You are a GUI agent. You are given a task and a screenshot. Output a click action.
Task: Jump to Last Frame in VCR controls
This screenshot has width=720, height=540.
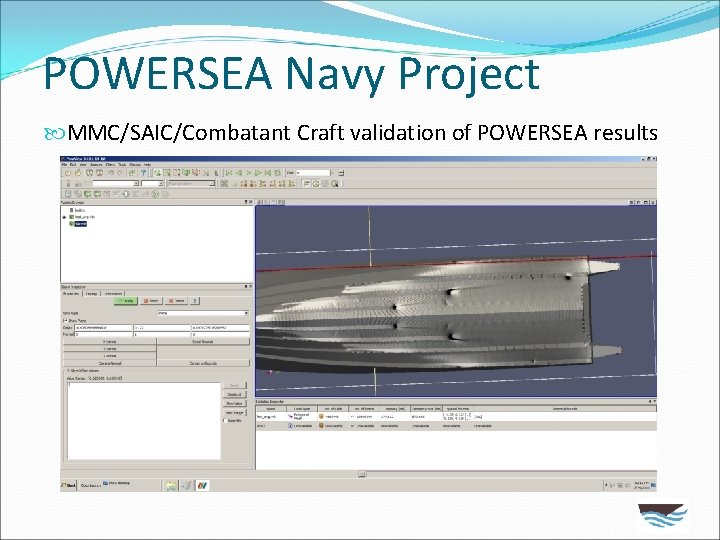click(x=268, y=173)
